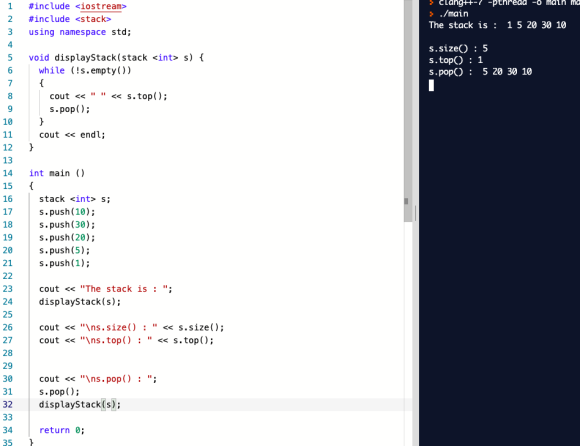Click the 's.push(1);' line
Image resolution: width=580 pixels, height=446 pixels.
click(x=64, y=263)
